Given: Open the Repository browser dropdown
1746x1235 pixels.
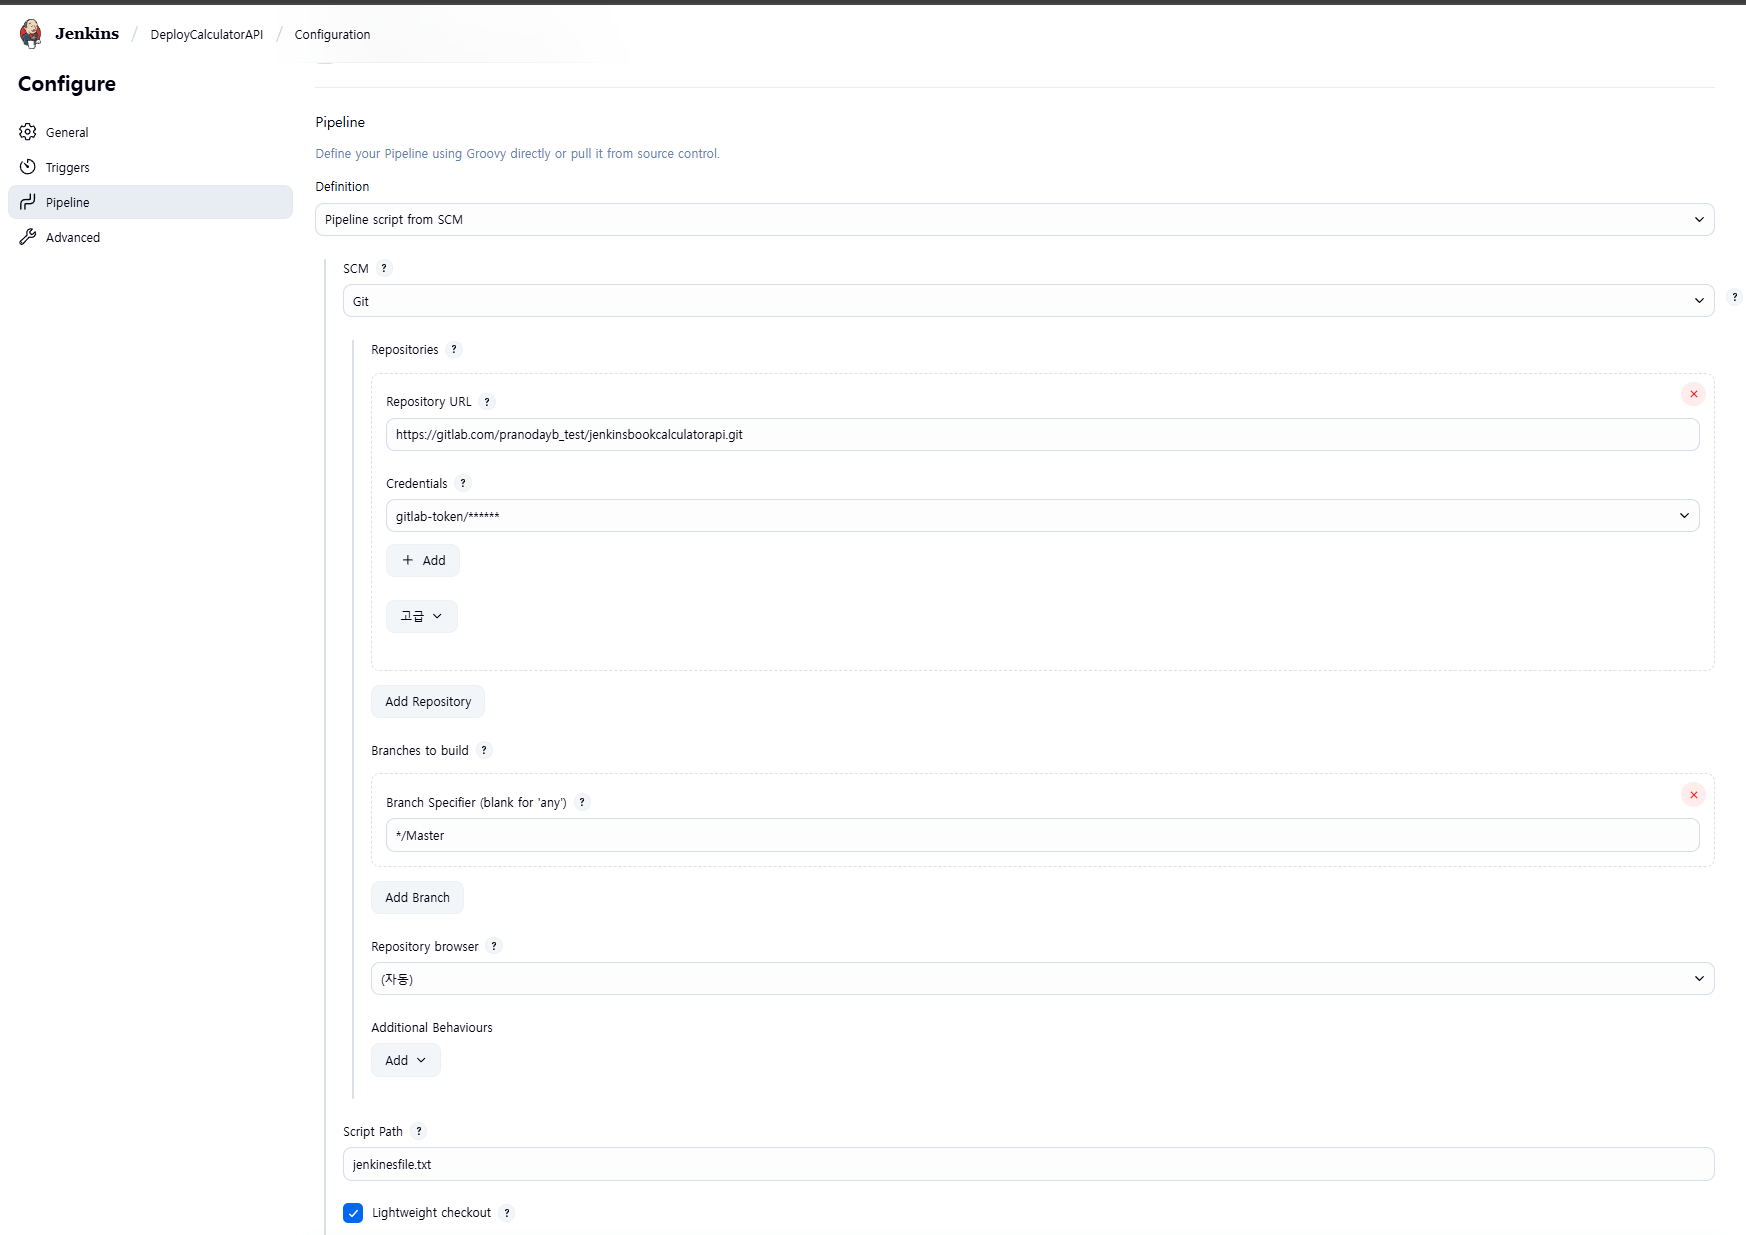Looking at the screenshot, I should point(1042,979).
